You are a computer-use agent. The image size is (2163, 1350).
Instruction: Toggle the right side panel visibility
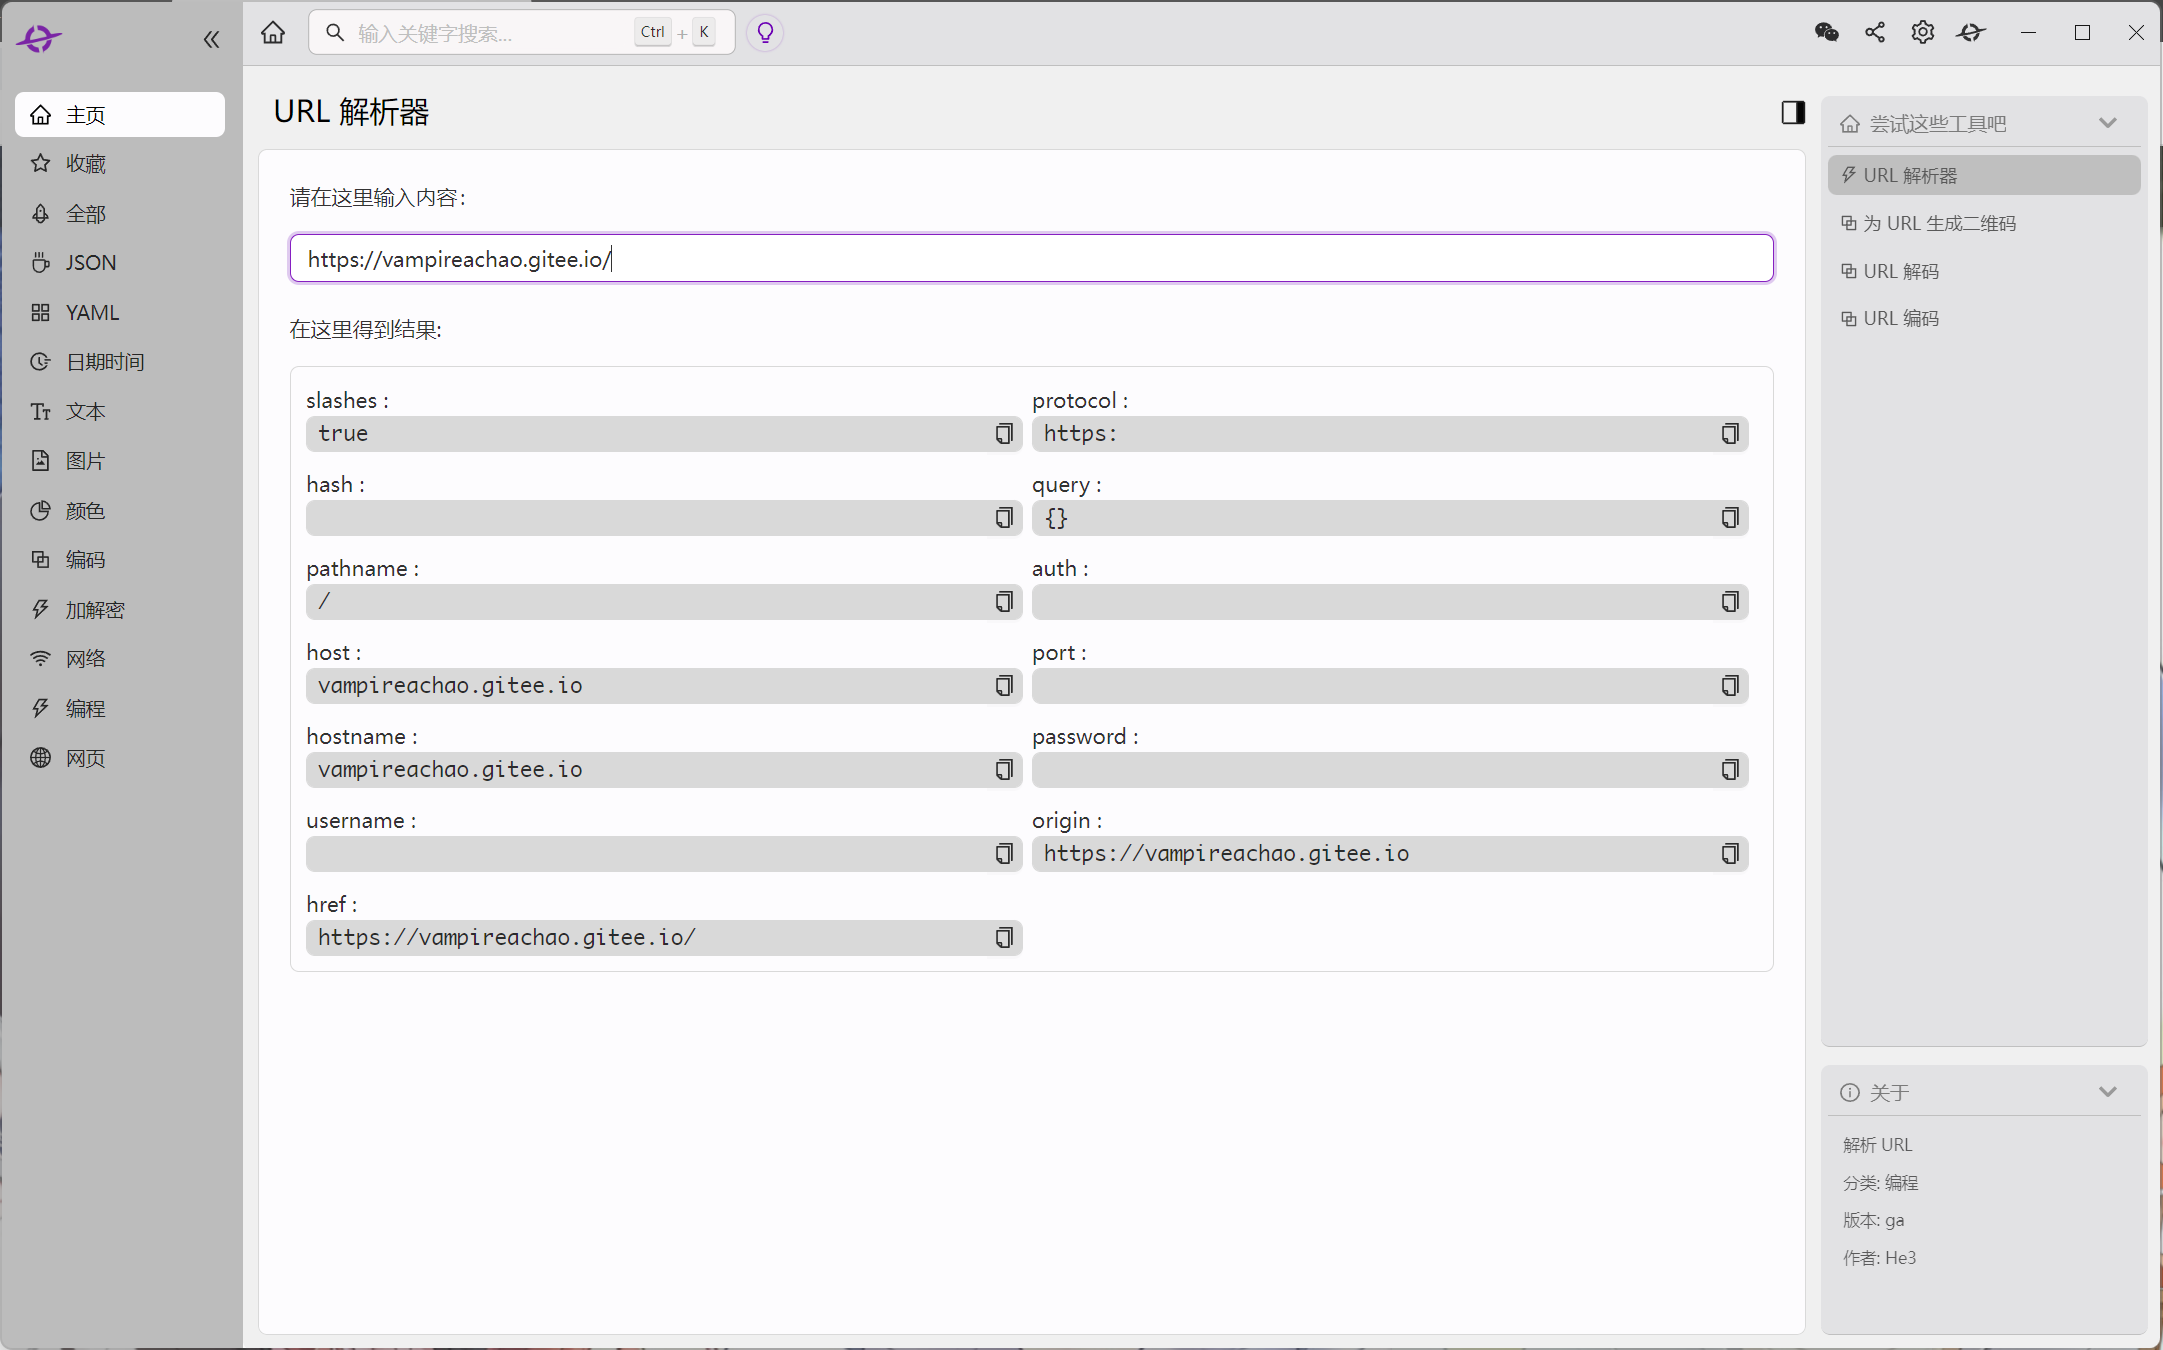(1793, 112)
